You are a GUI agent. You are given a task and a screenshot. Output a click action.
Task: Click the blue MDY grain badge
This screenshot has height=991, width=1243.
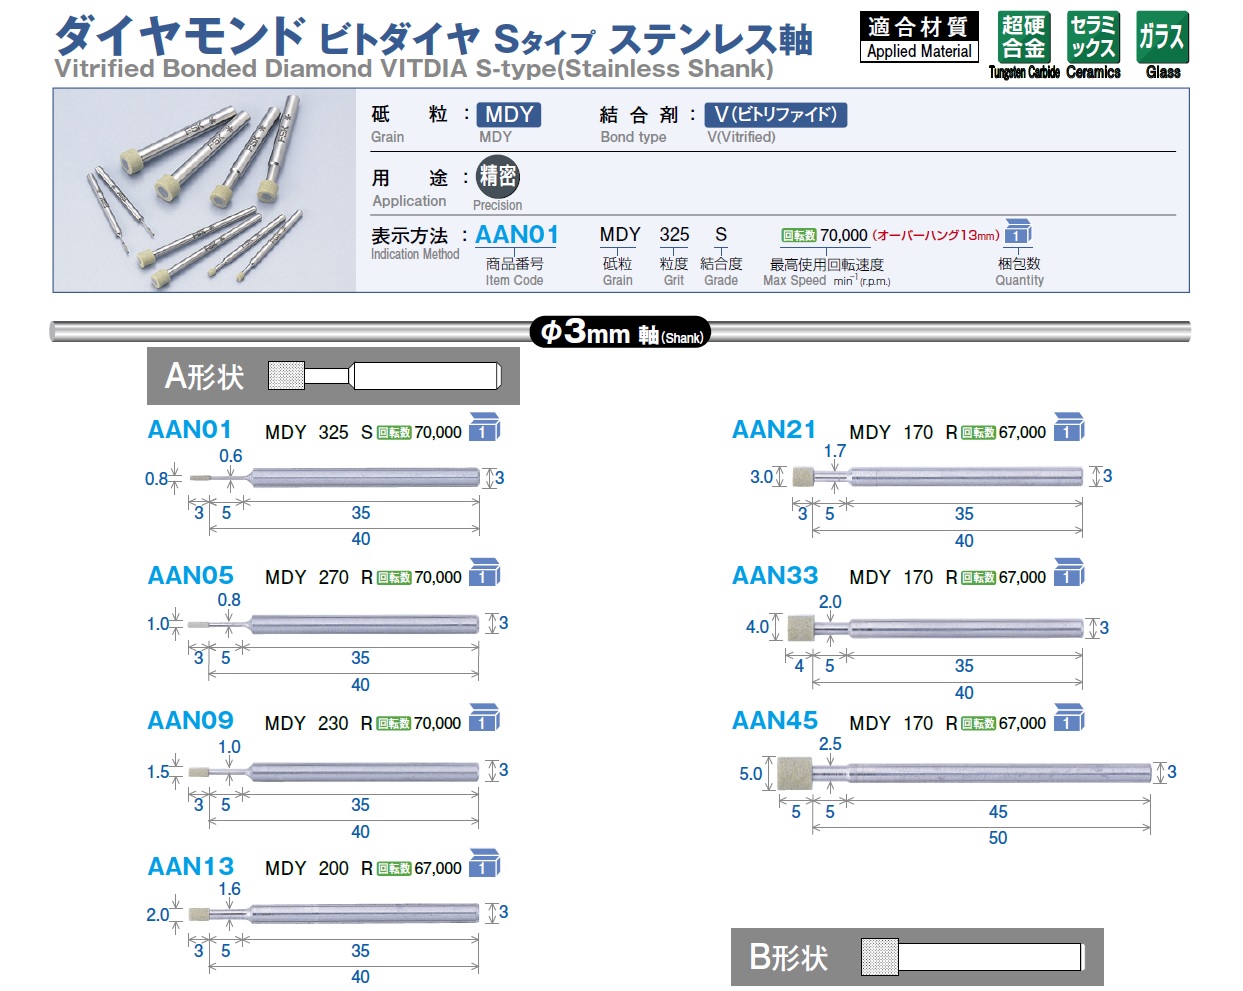(509, 115)
